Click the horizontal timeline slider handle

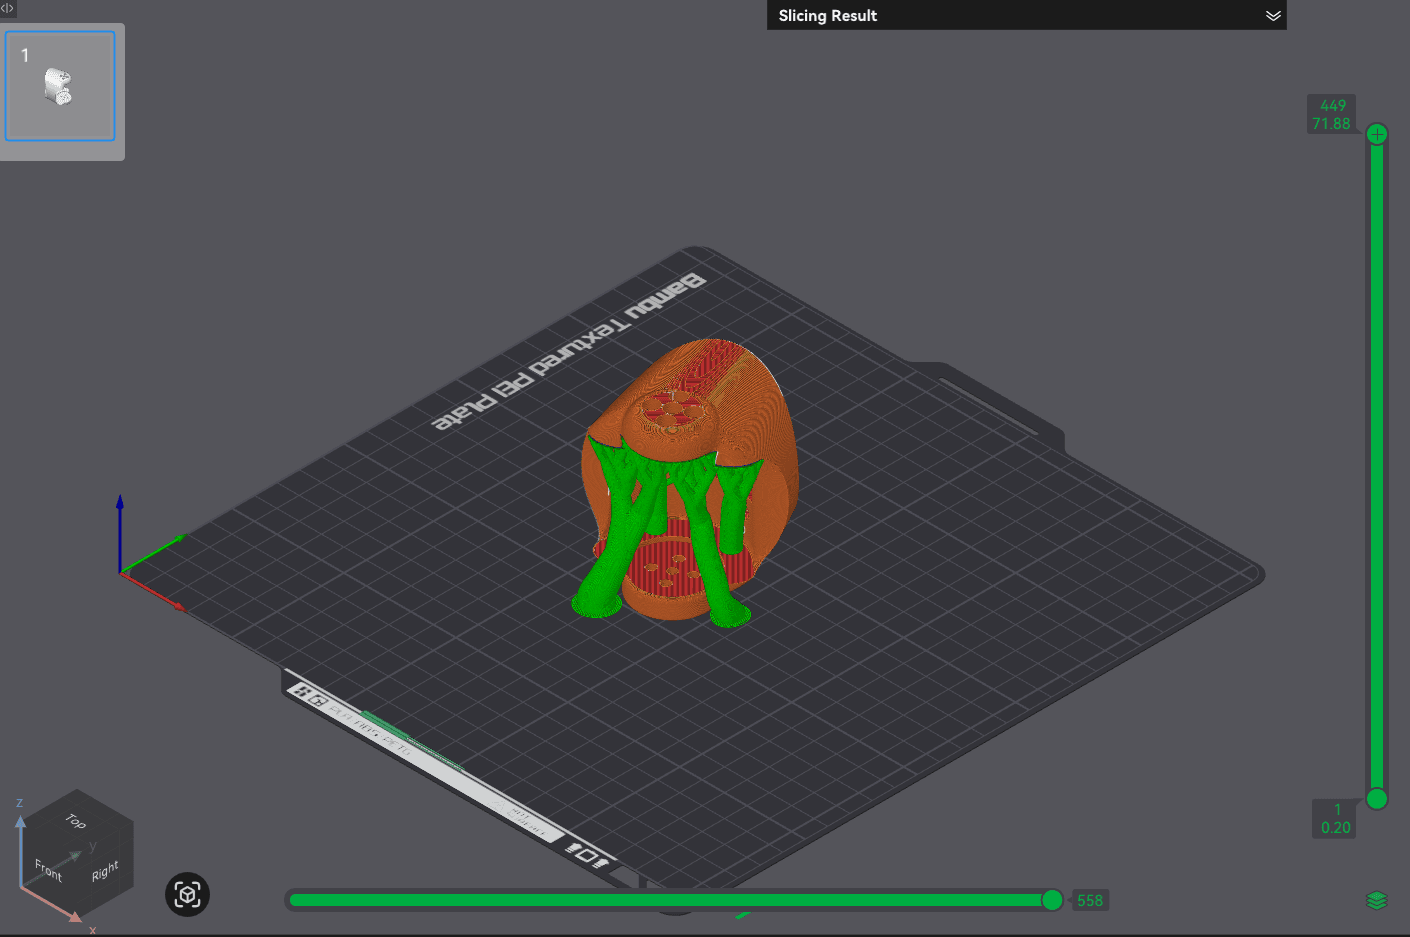click(x=1053, y=899)
